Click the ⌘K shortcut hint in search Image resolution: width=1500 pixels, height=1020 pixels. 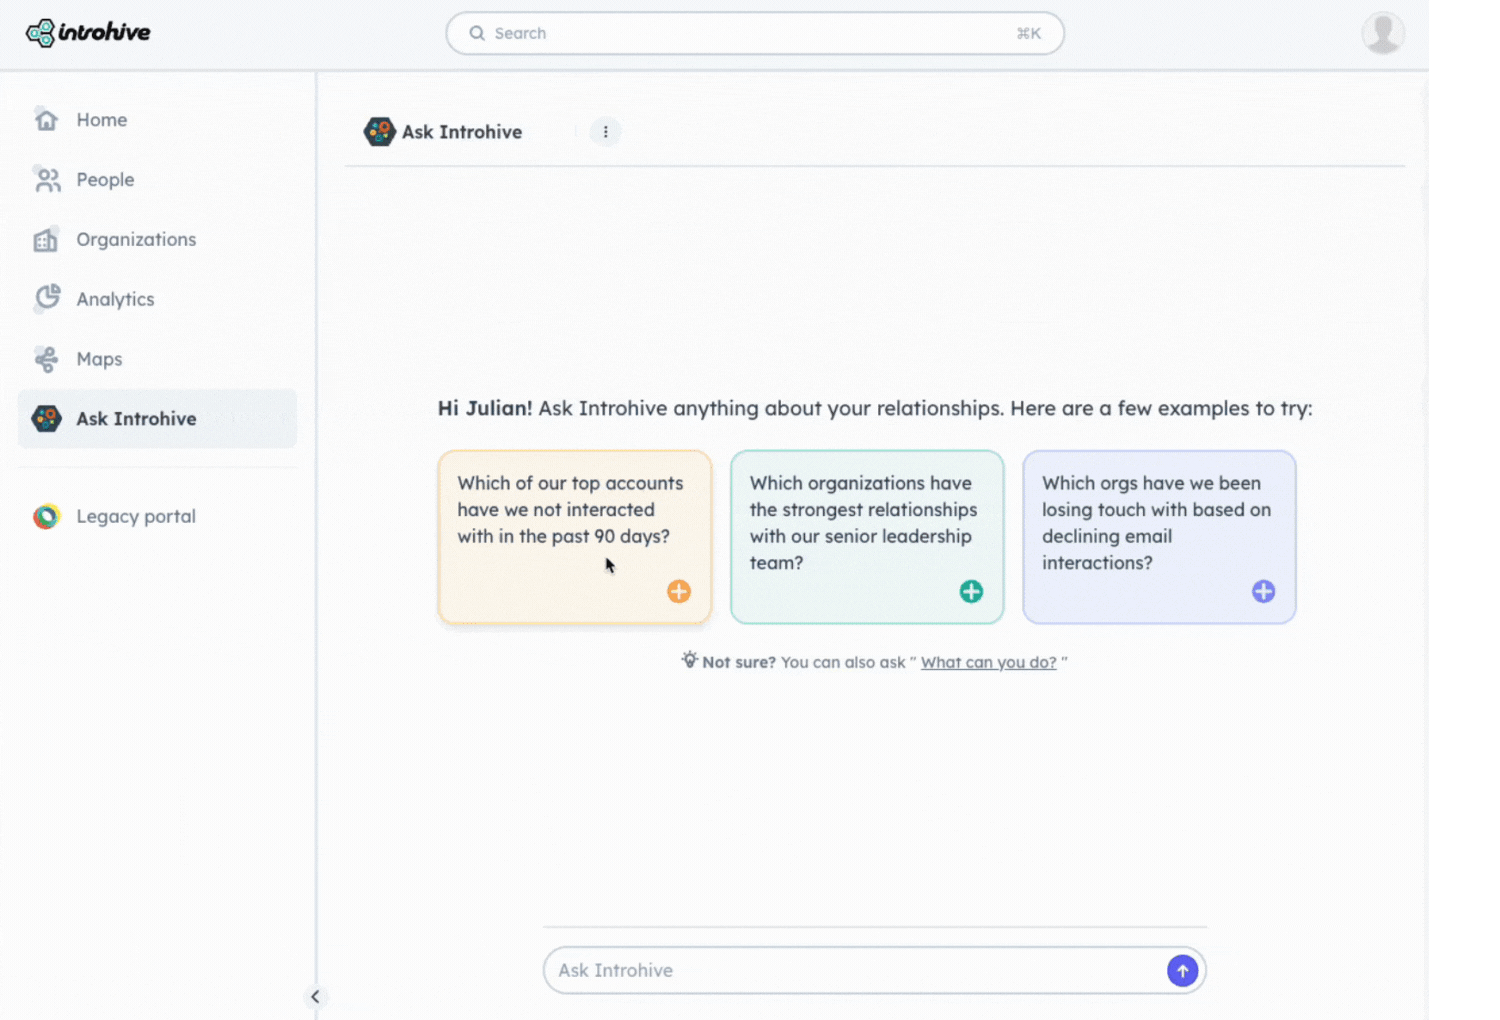click(1029, 33)
